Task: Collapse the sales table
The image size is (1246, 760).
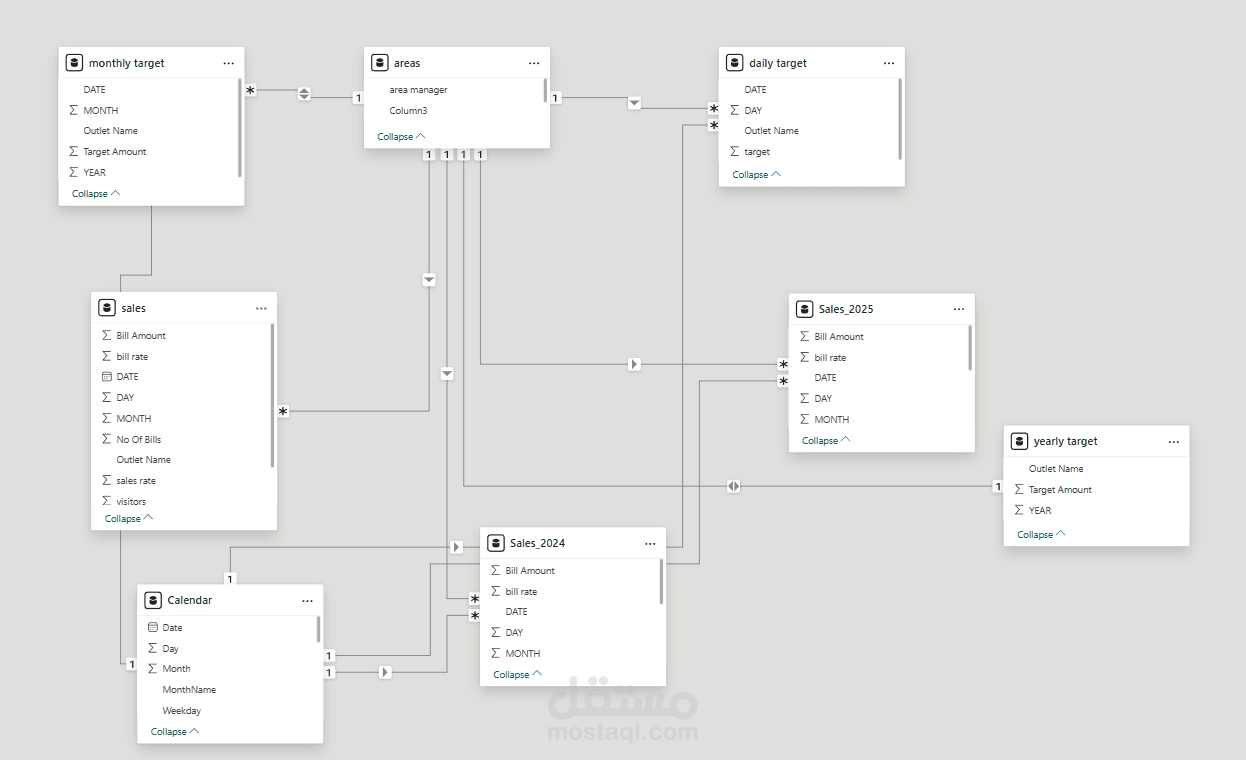Action: (x=129, y=518)
